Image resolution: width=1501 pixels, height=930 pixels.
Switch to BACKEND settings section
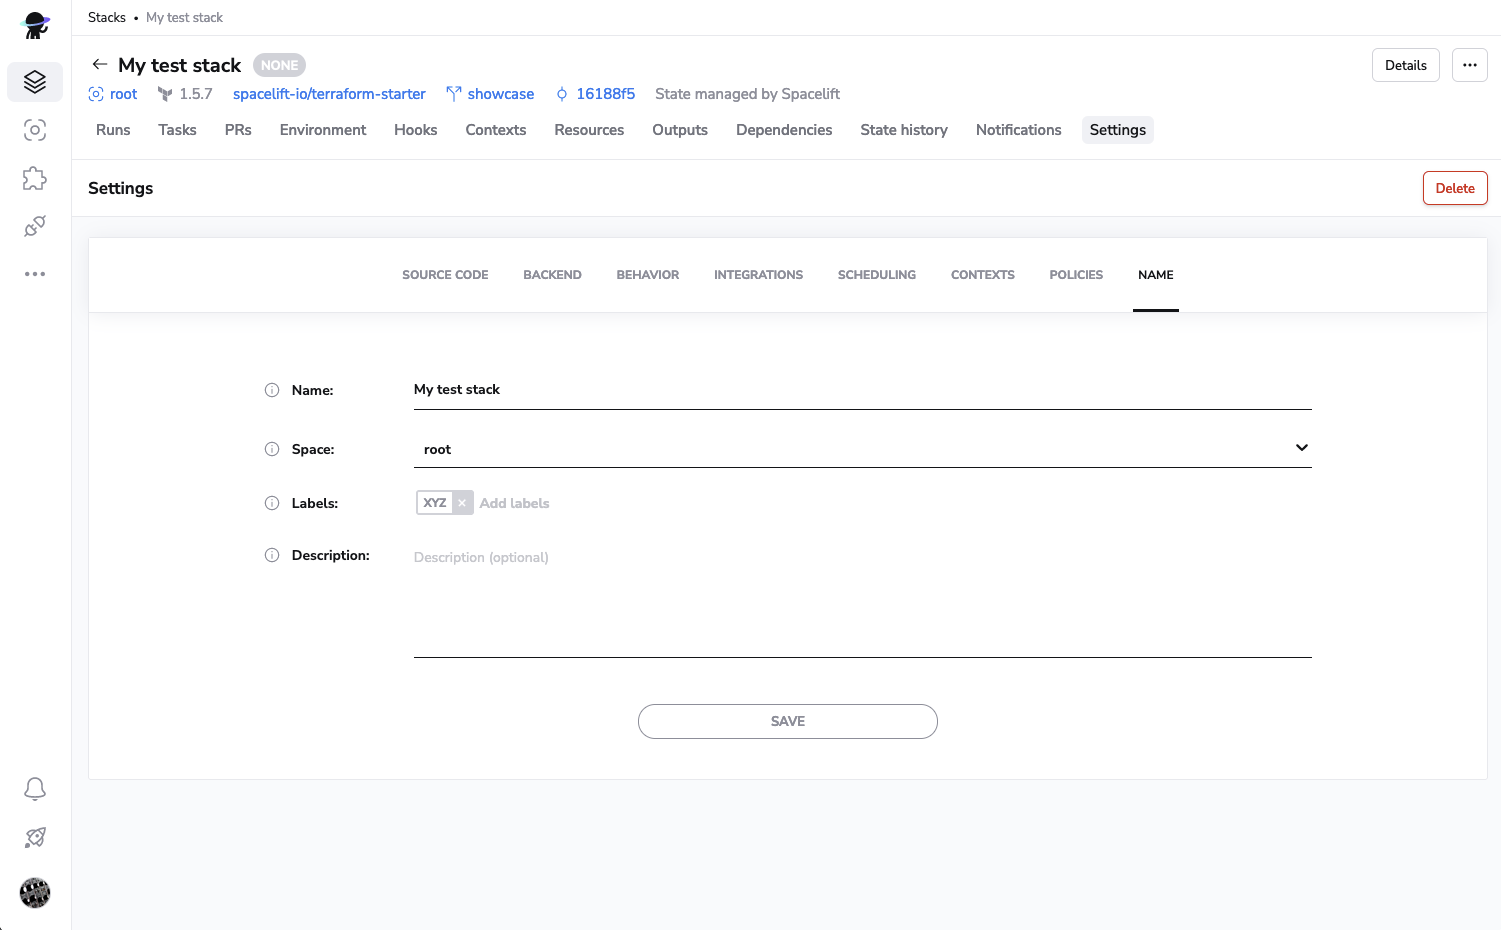552,275
